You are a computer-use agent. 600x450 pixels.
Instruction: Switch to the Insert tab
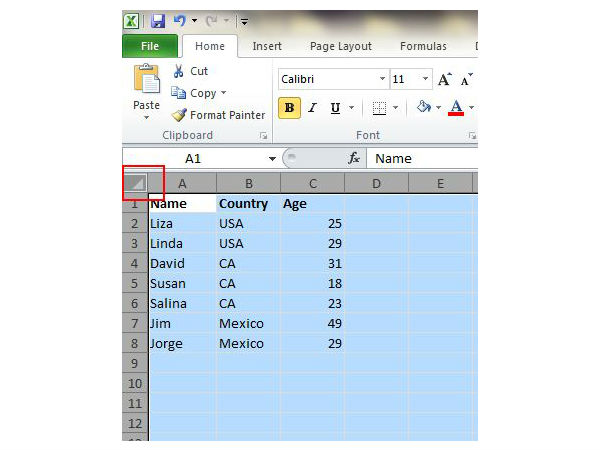[x=267, y=46]
